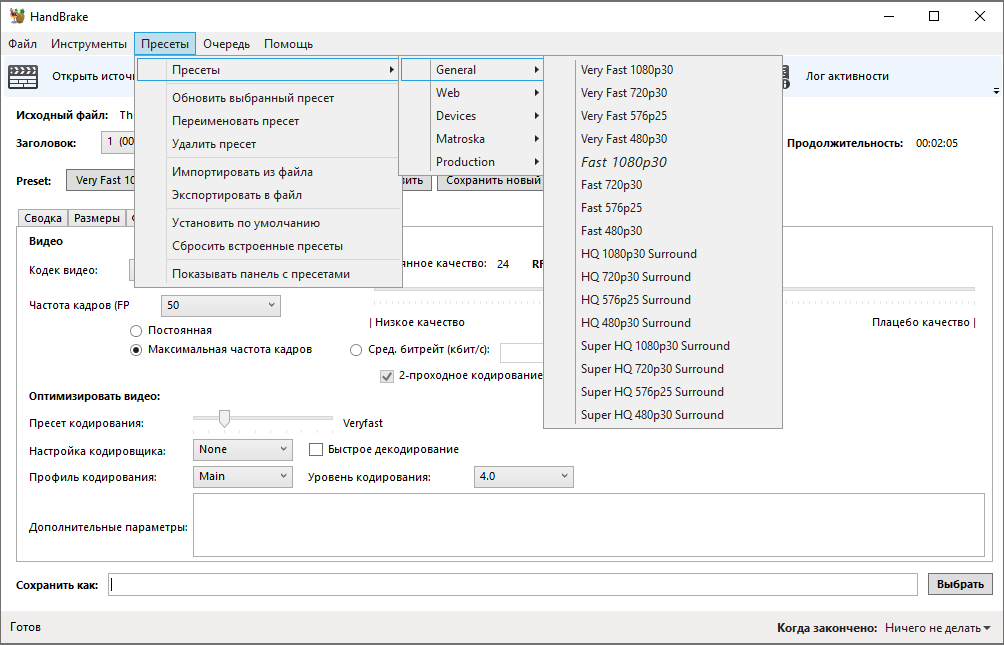Viewport: 1004px width, 645px height.
Task: Select the Сред. битрейт radio button
Action: click(x=356, y=350)
